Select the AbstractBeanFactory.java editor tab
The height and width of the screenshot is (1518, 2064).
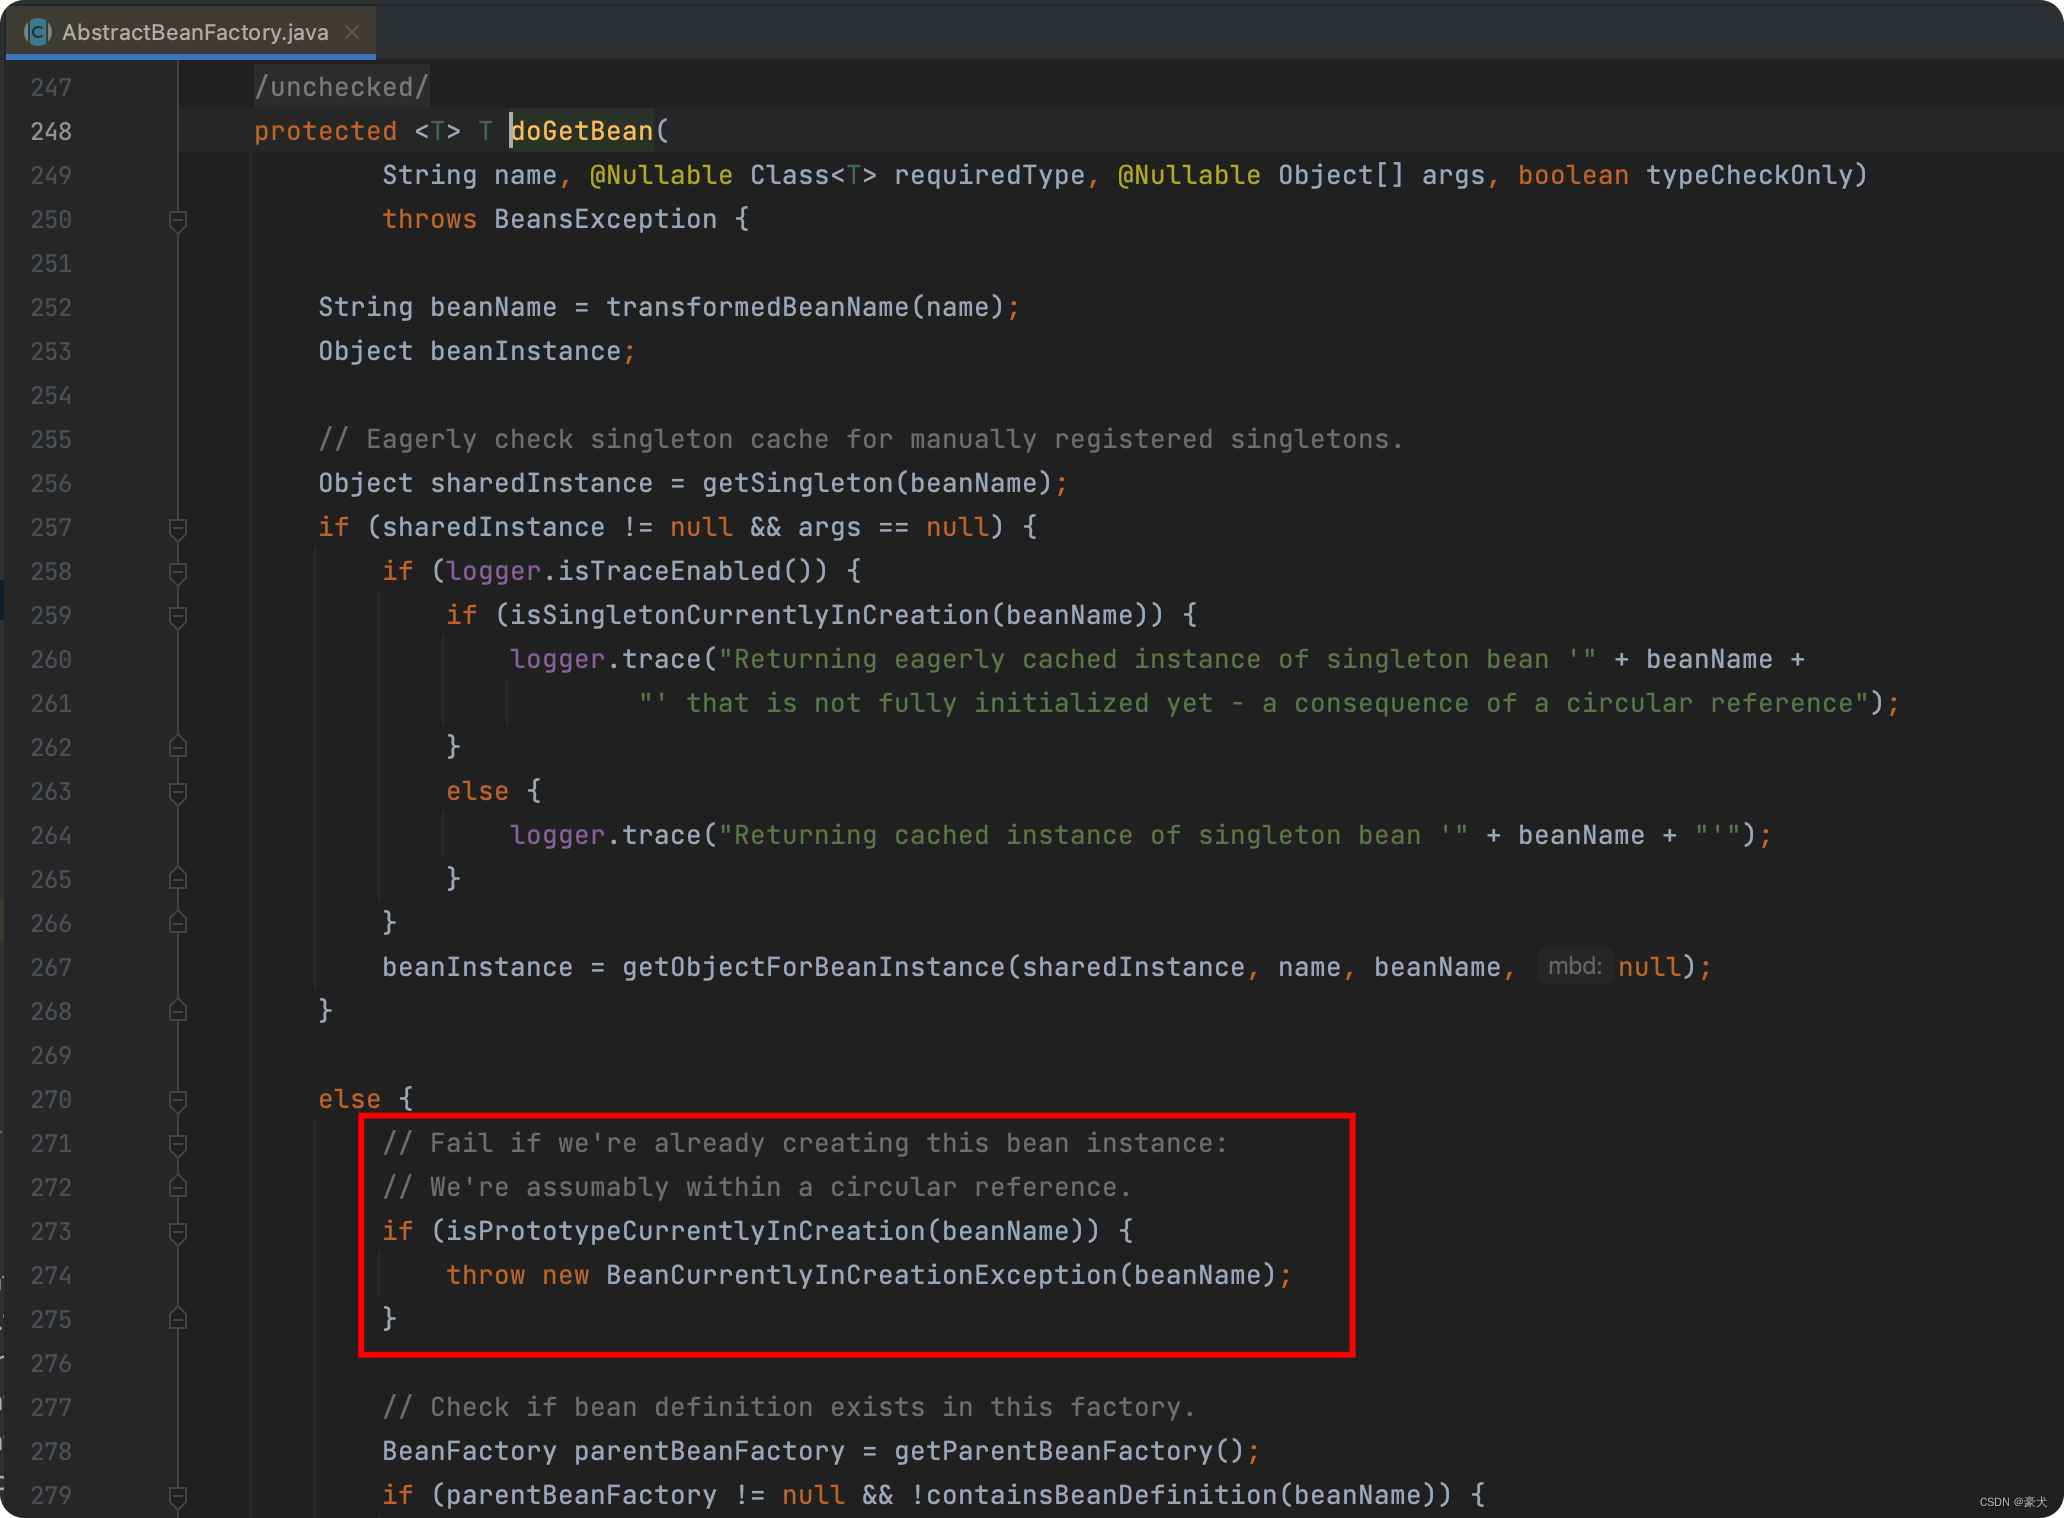click(194, 32)
